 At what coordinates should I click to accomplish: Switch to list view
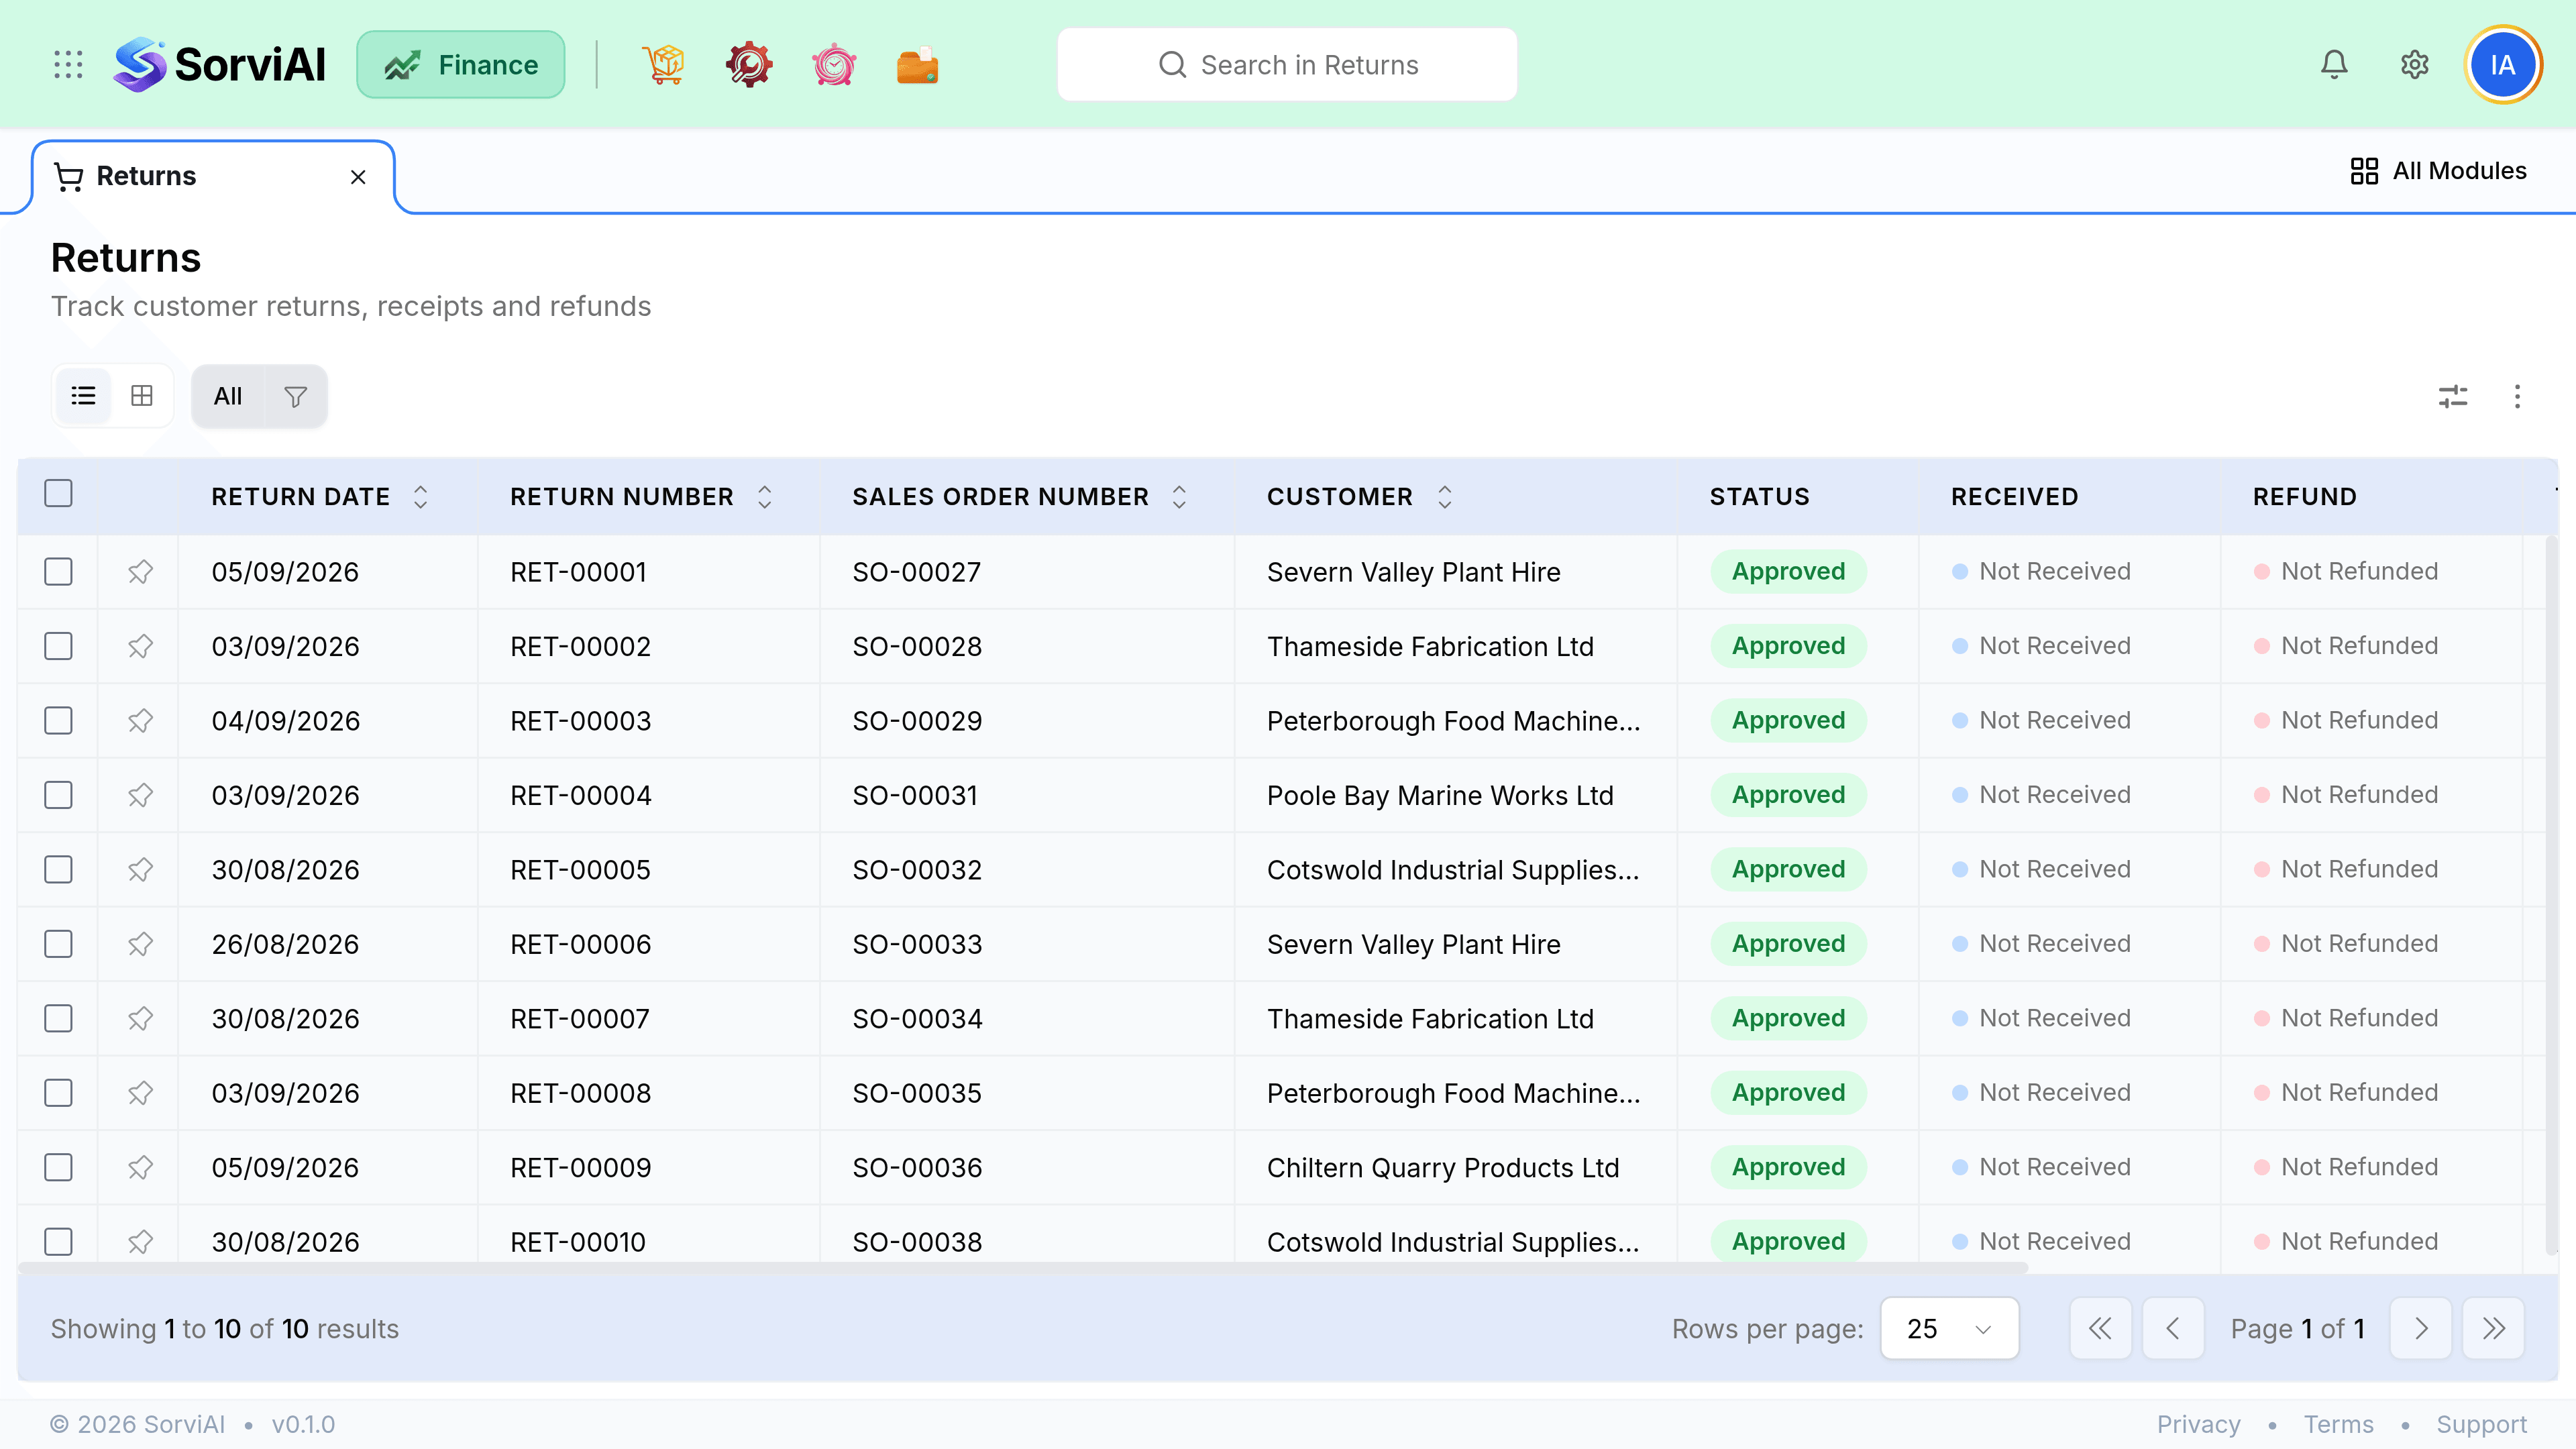pyautogui.click(x=83, y=396)
